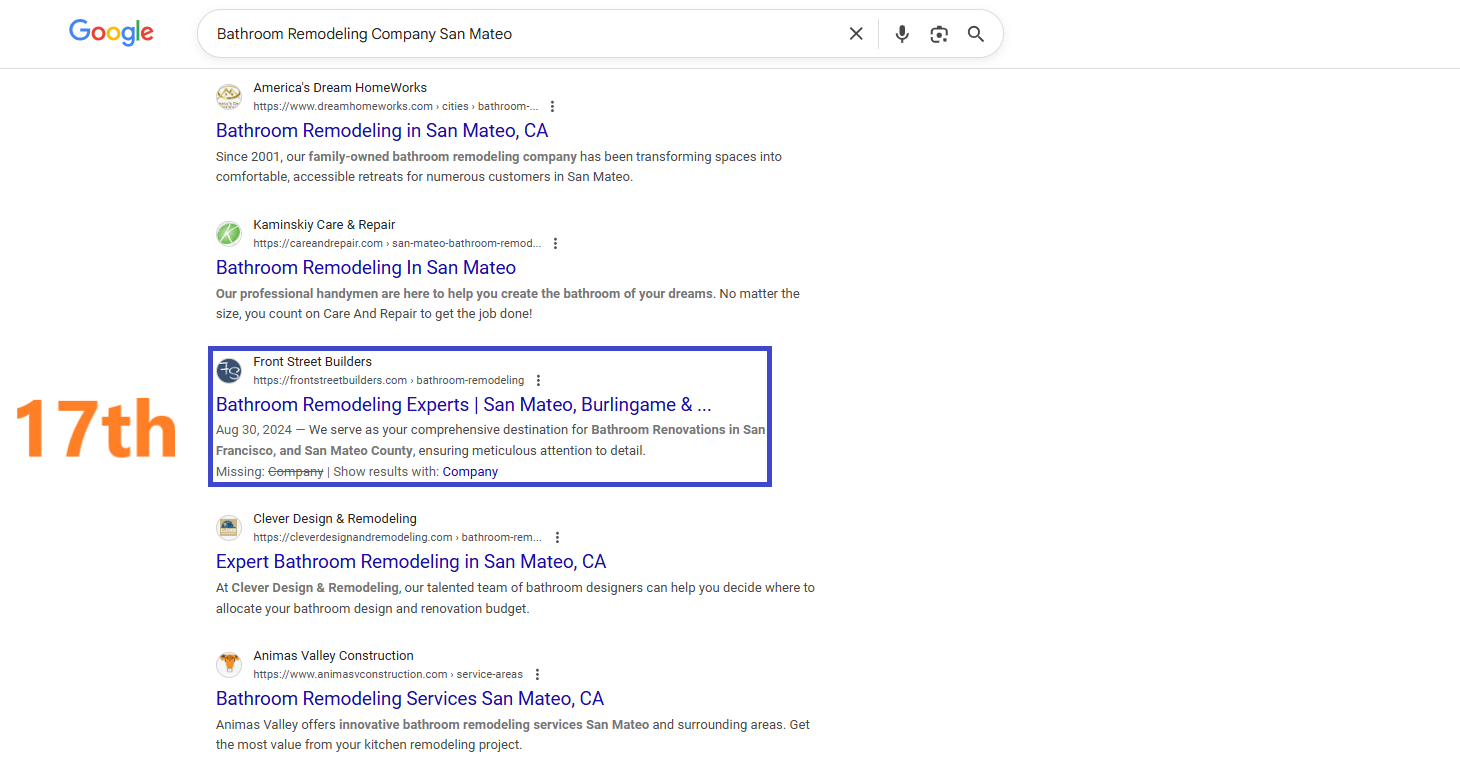
Task: Click the frontstreetbuilders.com URL breadcrumb
Action: pyautogui.click(x=389, y=380)
